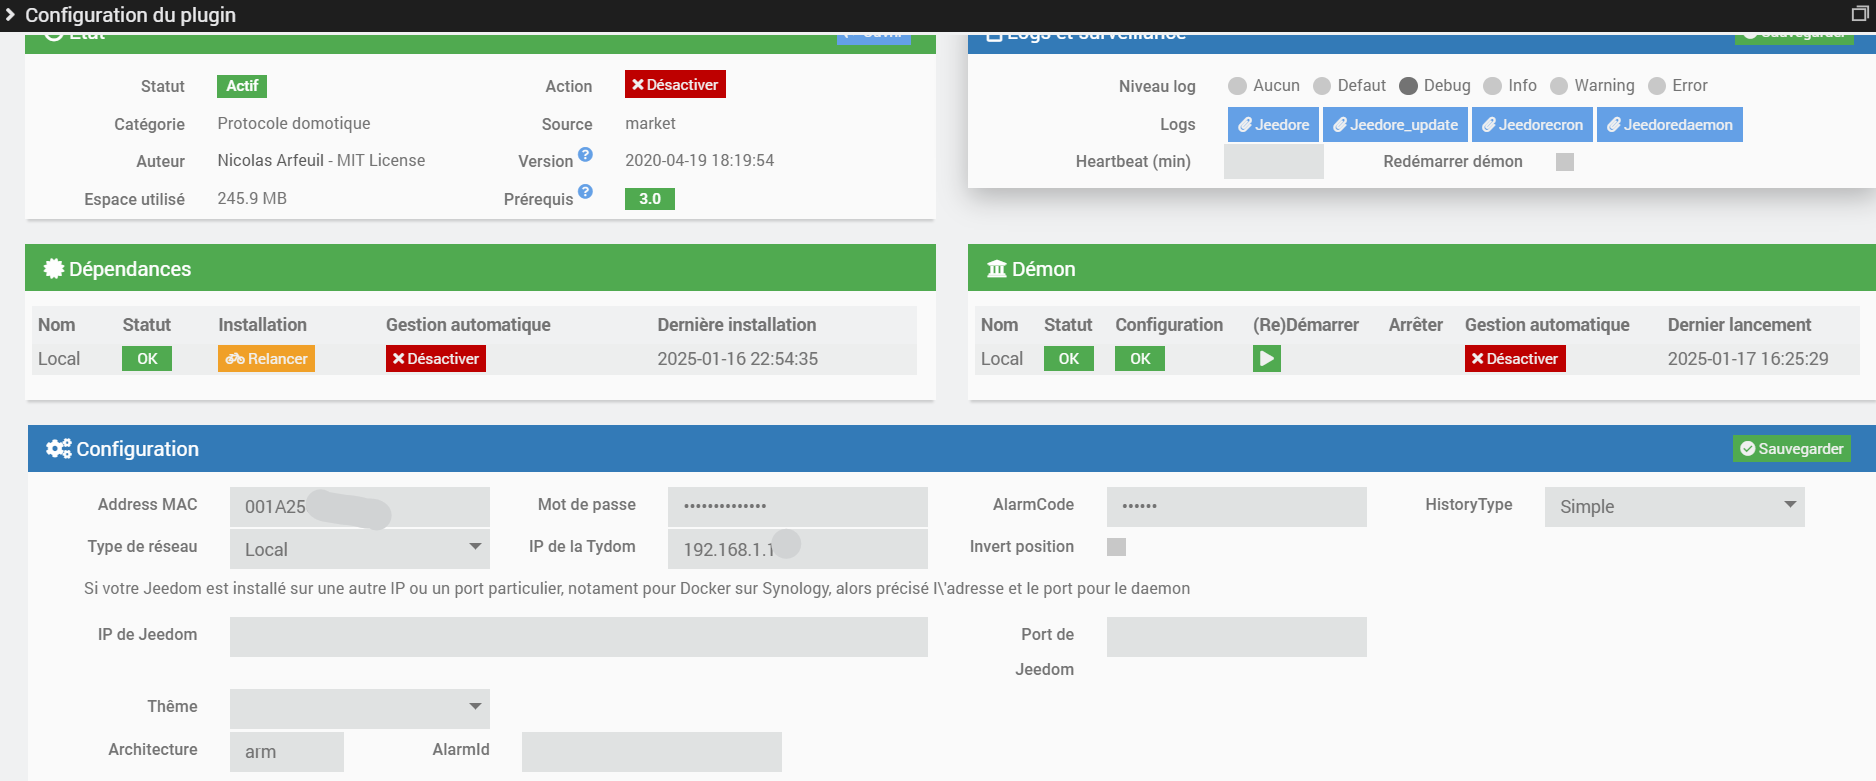Click the restore window icon in title bar

1860,14
